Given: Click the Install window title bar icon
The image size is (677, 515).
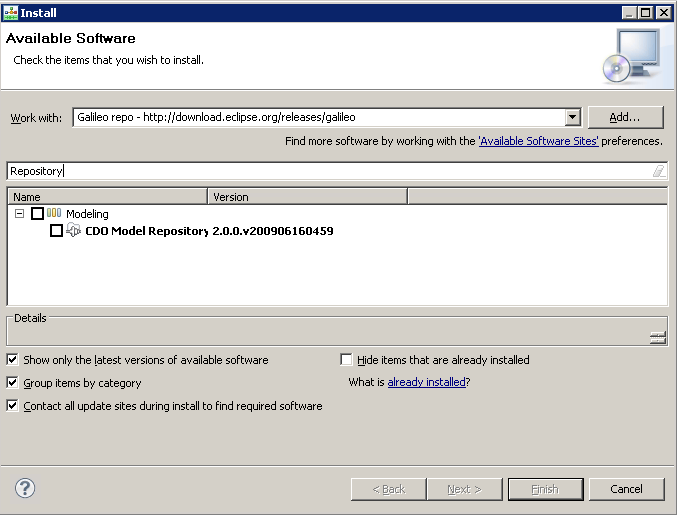Looking at the screenshot, I should [10, 12].
